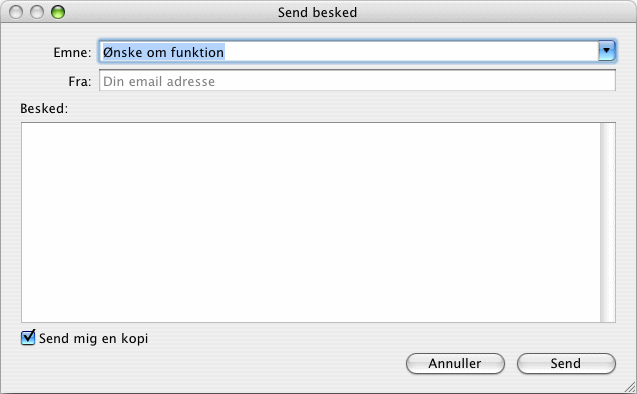Click the resize grip in window corner

tap(630, 387)
